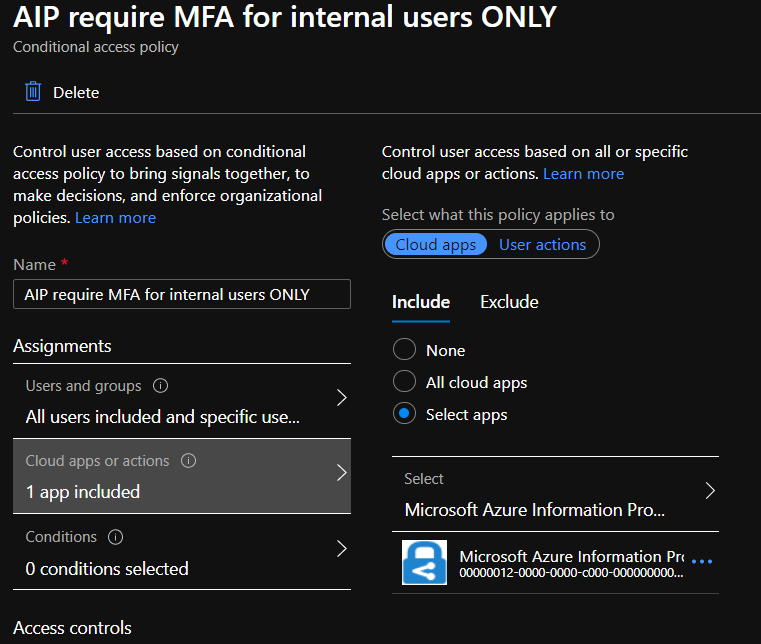Select the All cloud apps radio button
The height and width of the screenshot is (644, 761).
pos(404,381)
